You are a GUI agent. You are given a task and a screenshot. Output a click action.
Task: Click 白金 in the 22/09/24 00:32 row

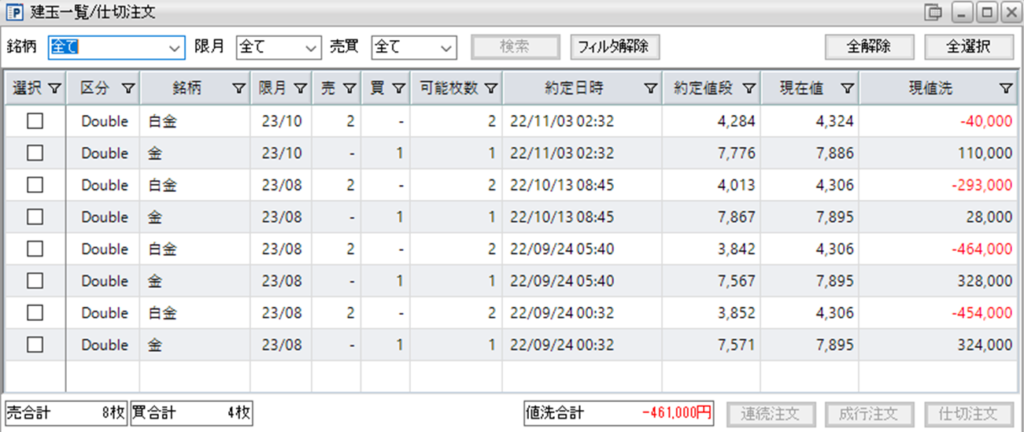(163, 313)
